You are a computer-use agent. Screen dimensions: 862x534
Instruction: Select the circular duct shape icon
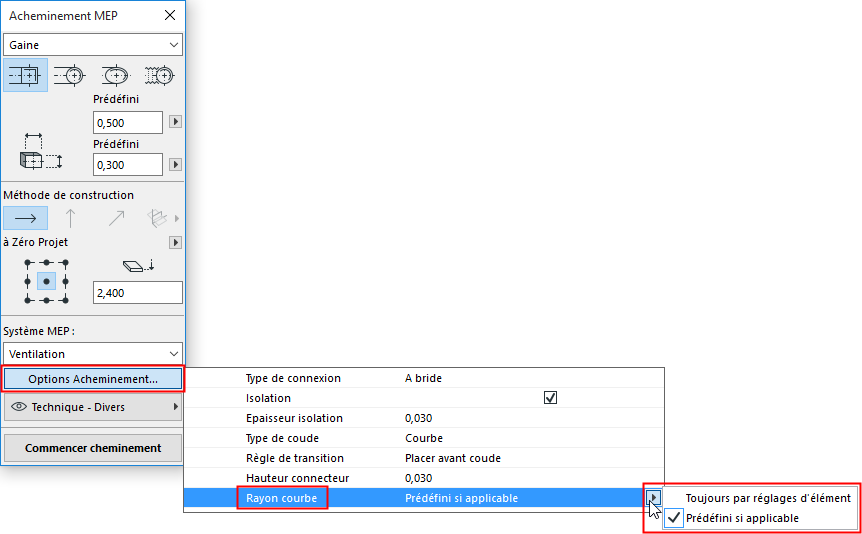70,75
